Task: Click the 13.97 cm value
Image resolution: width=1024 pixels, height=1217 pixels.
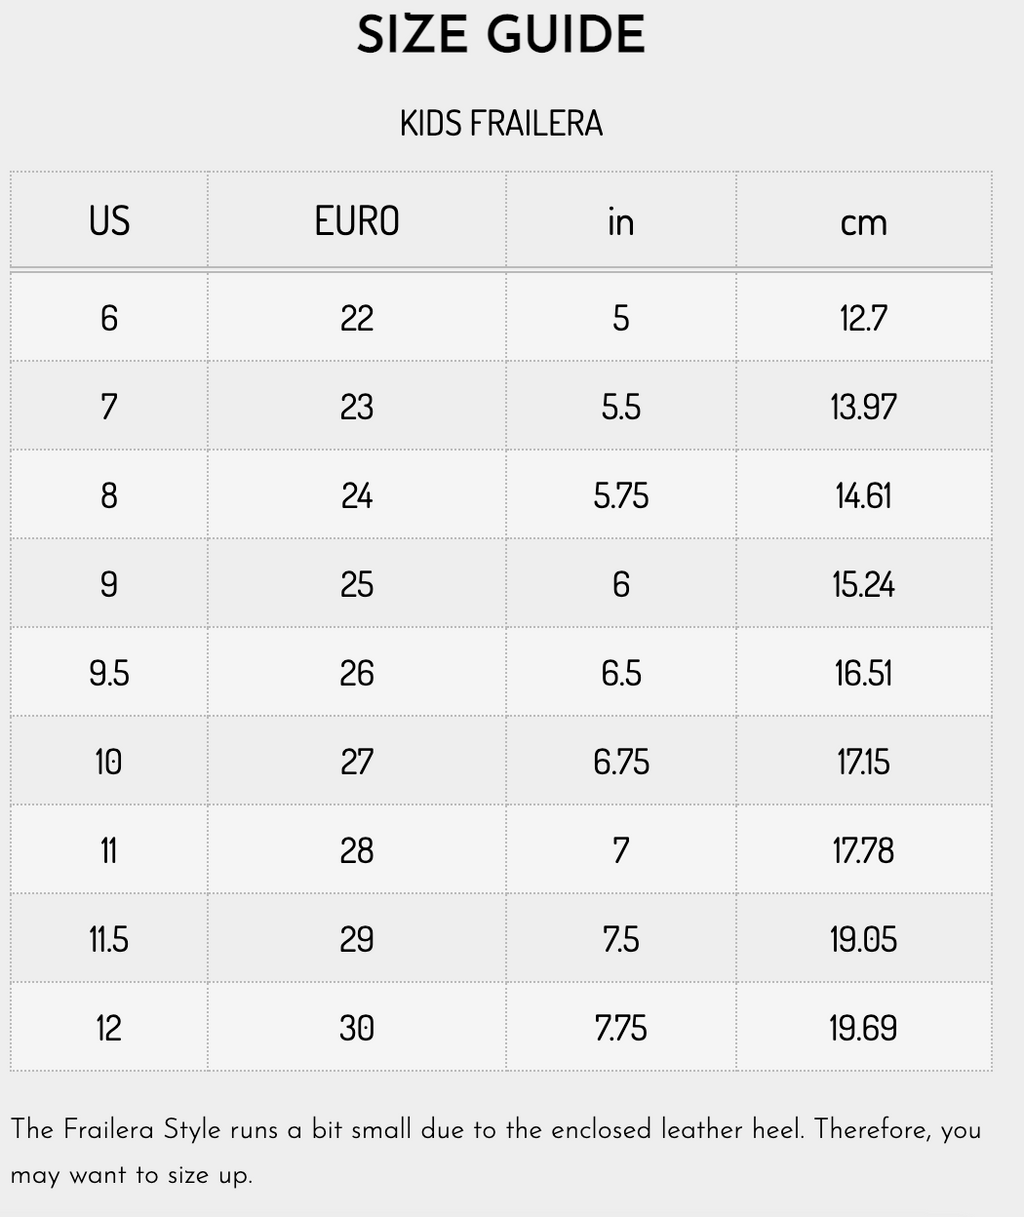Action: (863, 407)
